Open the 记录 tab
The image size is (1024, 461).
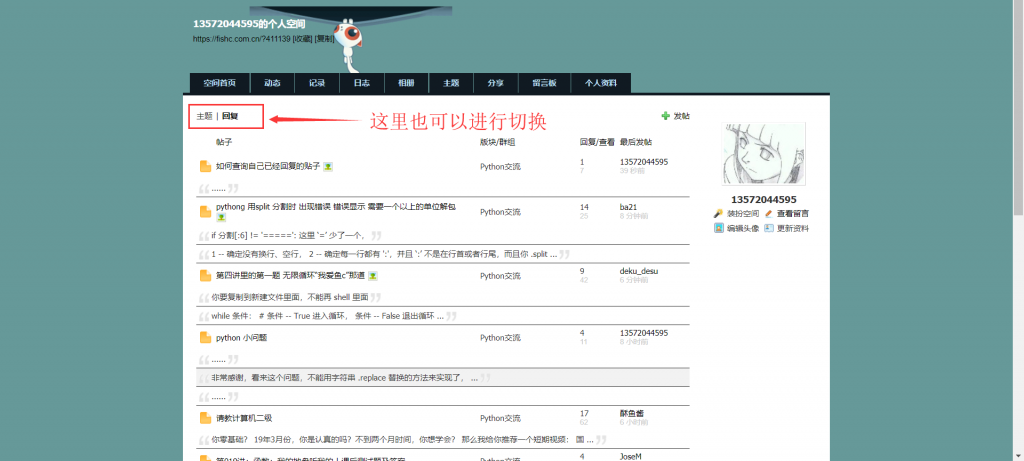pyautogui.click(x=317, y=83)
